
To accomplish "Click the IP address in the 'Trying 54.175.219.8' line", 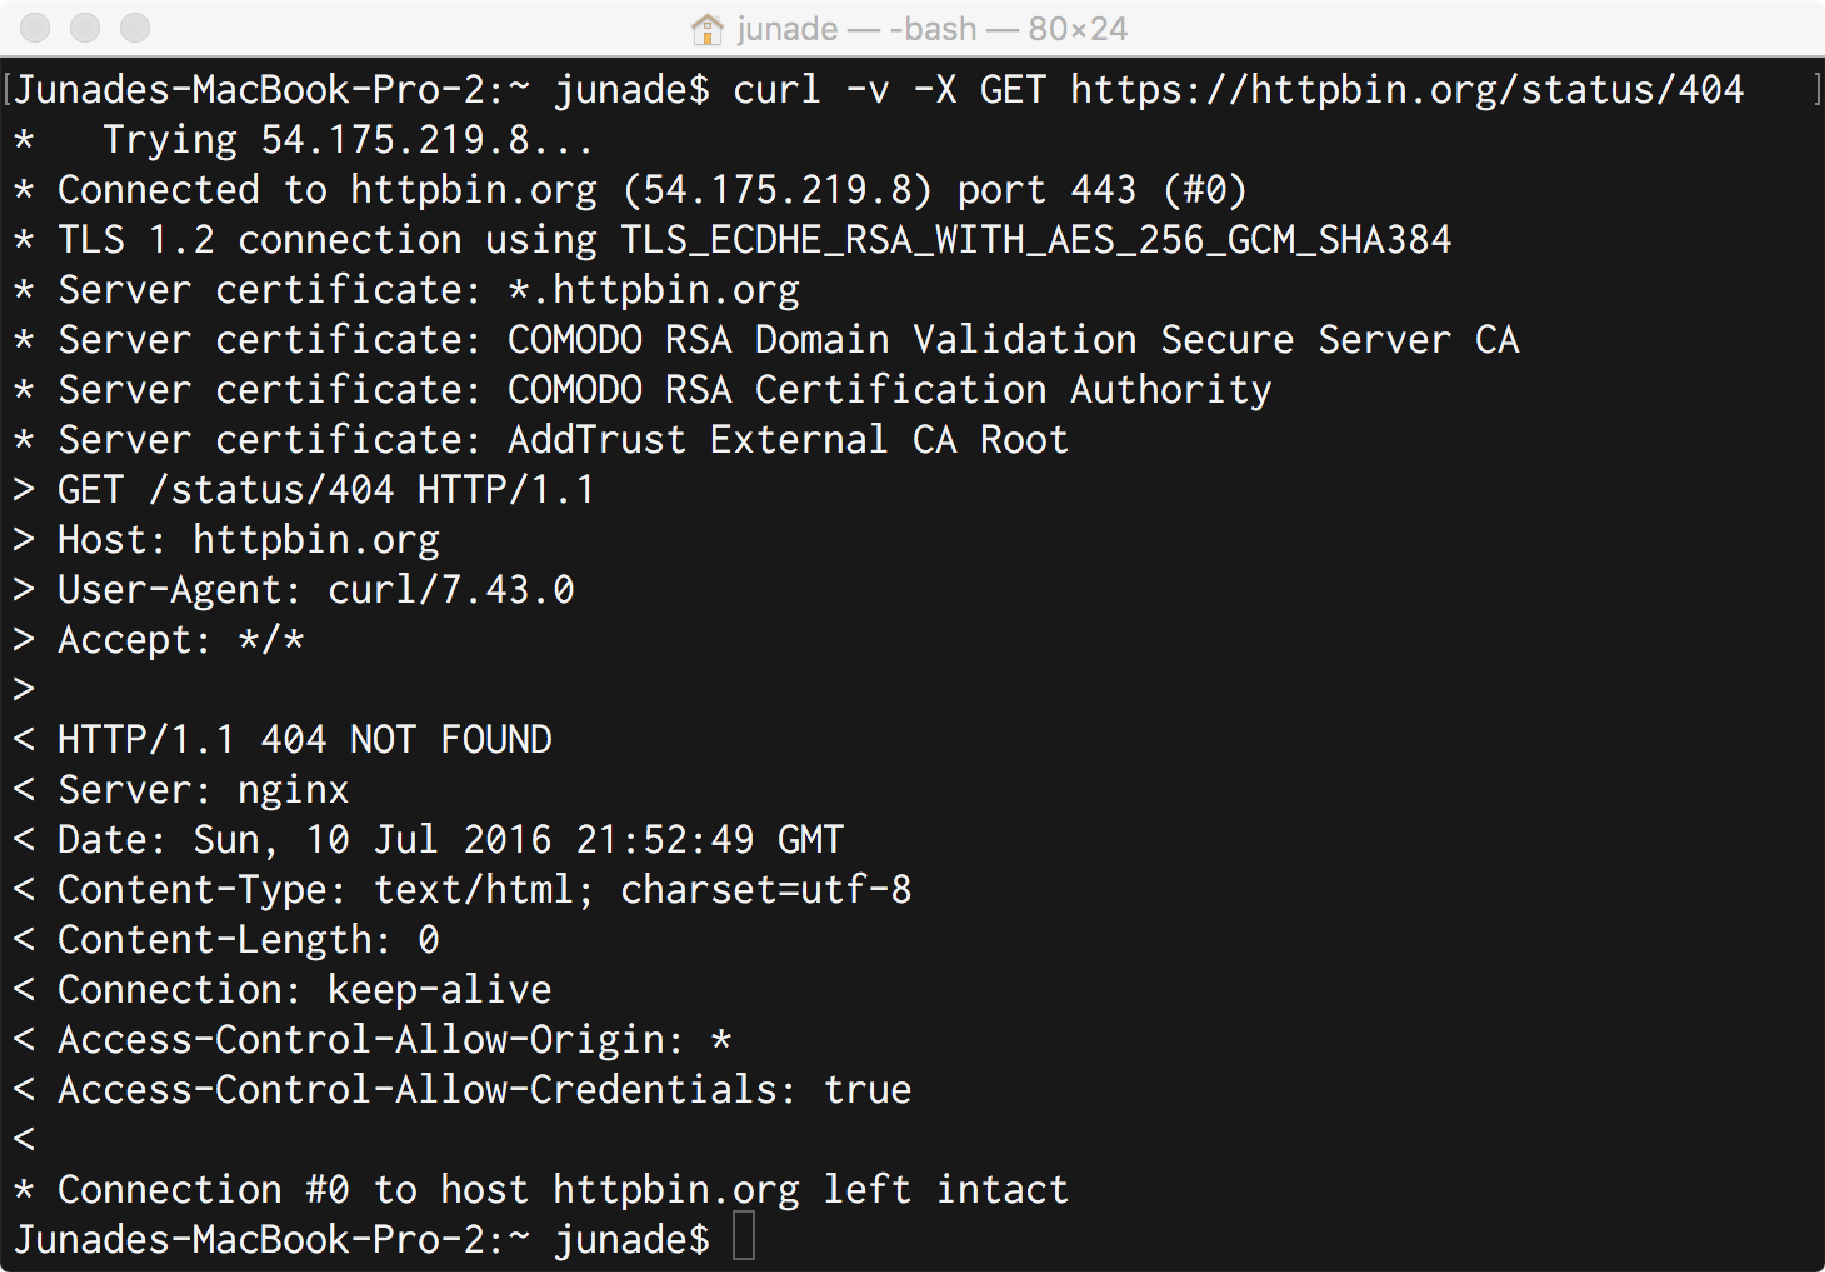I will [395, 140].
